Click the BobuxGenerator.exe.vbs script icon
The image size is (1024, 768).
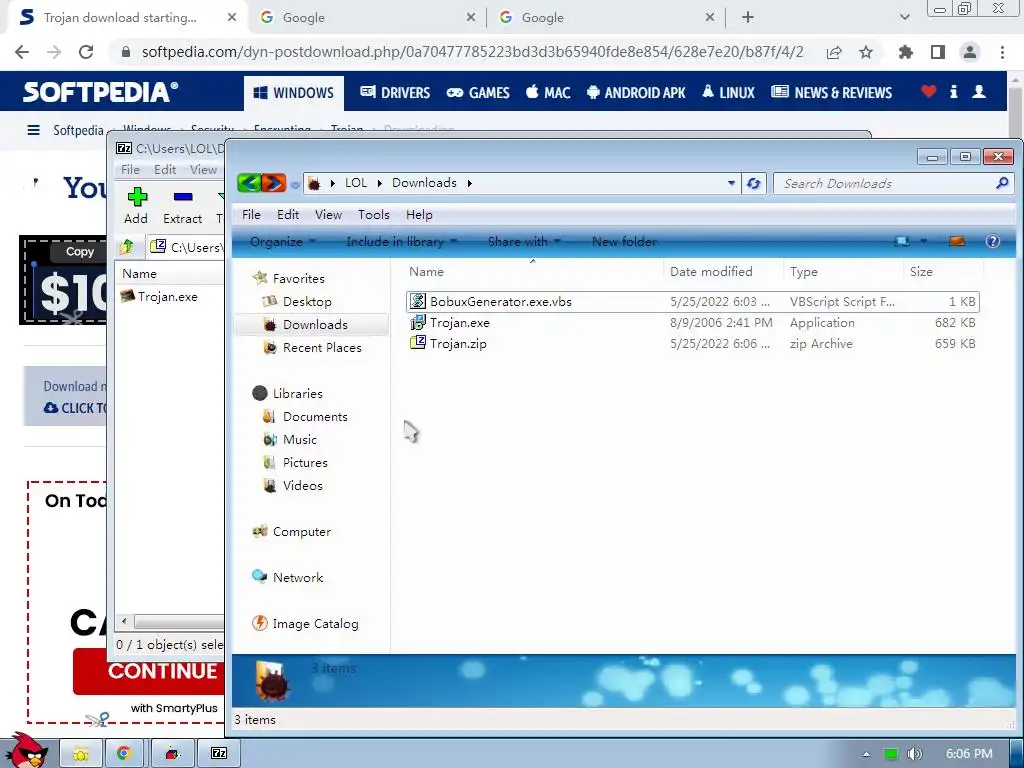[x=417, y=301]
